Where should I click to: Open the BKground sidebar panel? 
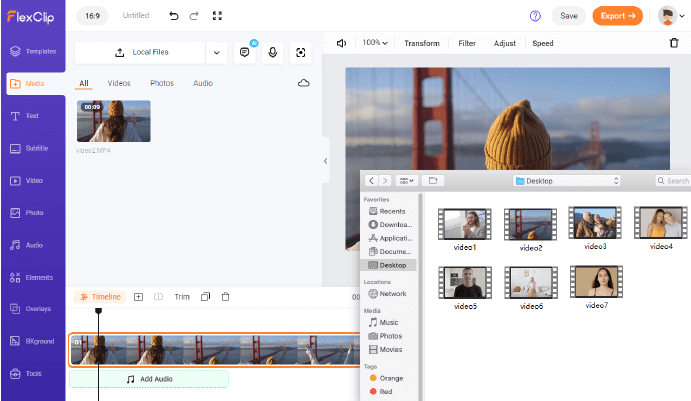pos(32,341)
